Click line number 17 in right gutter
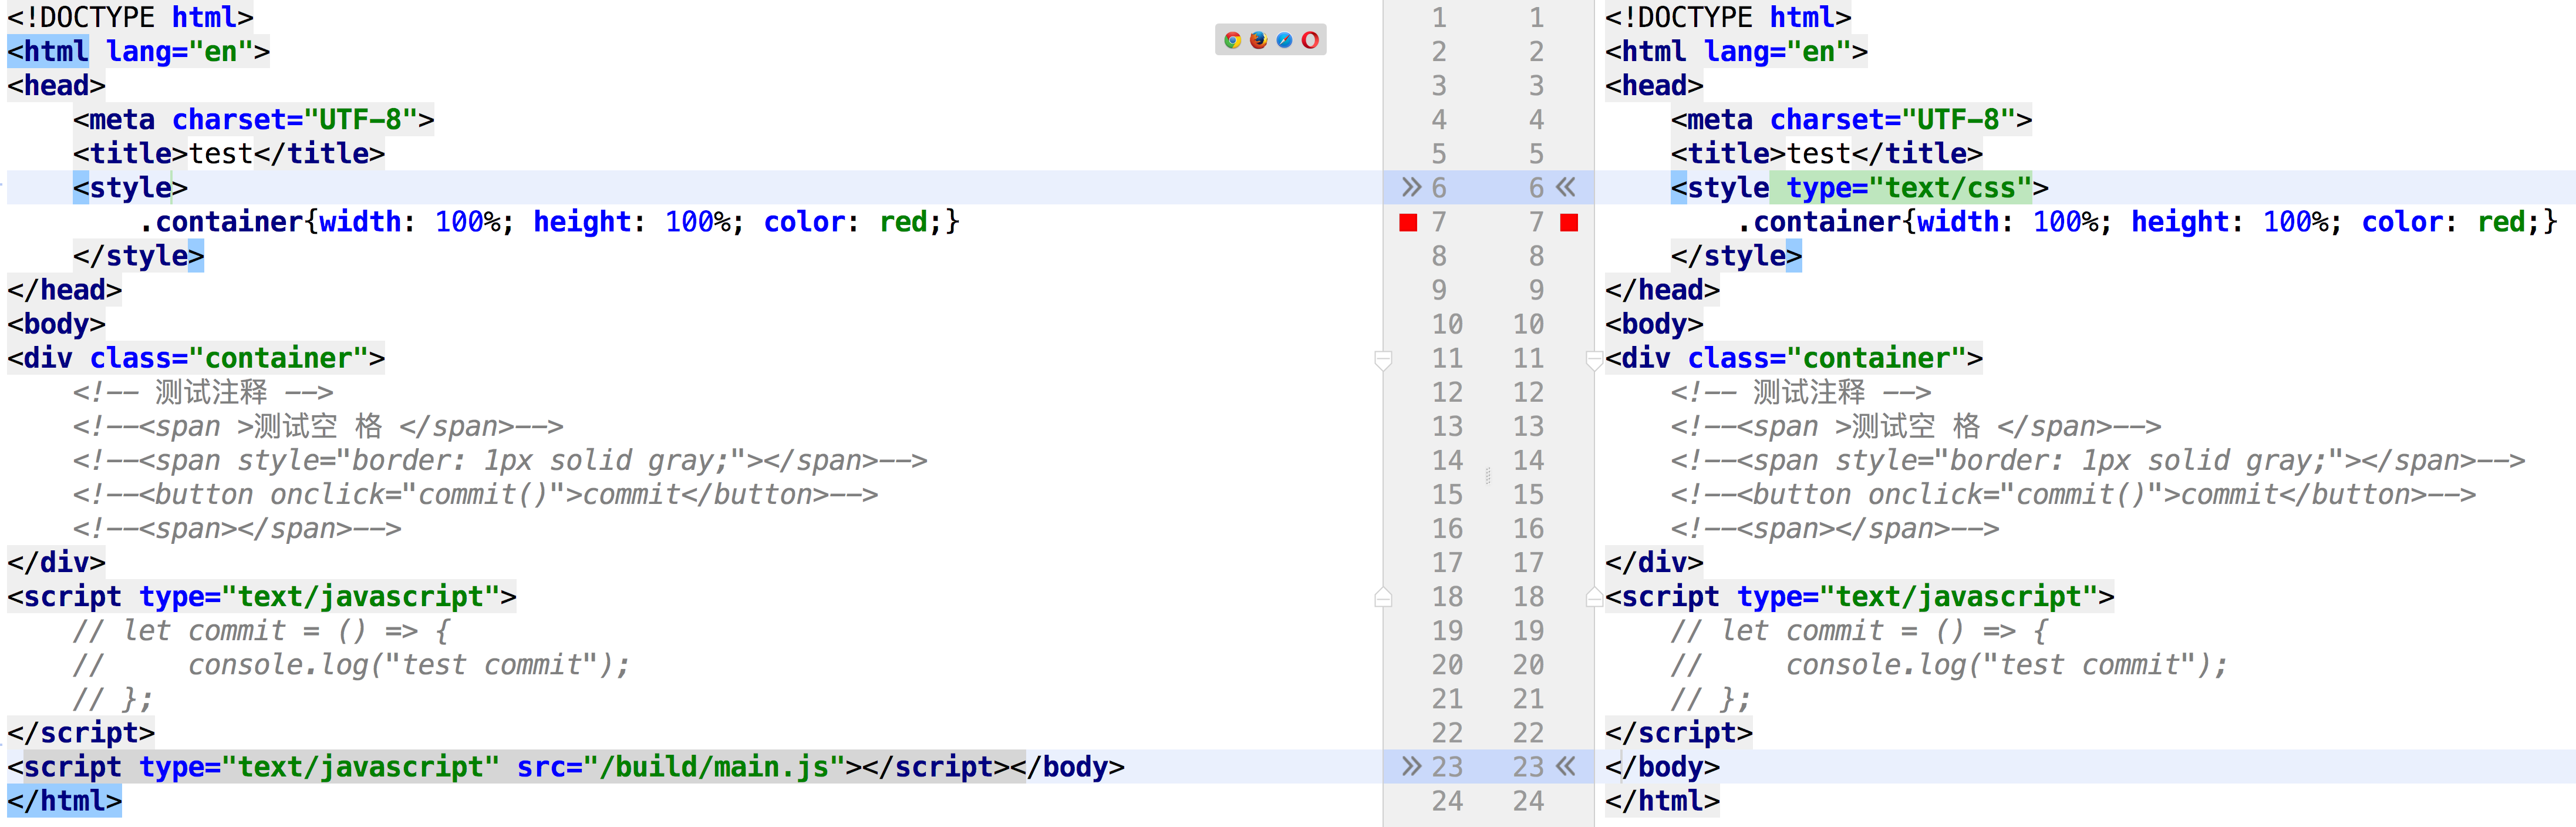This screenshot has height=827, width=2576. click(x=1528, y=563)
